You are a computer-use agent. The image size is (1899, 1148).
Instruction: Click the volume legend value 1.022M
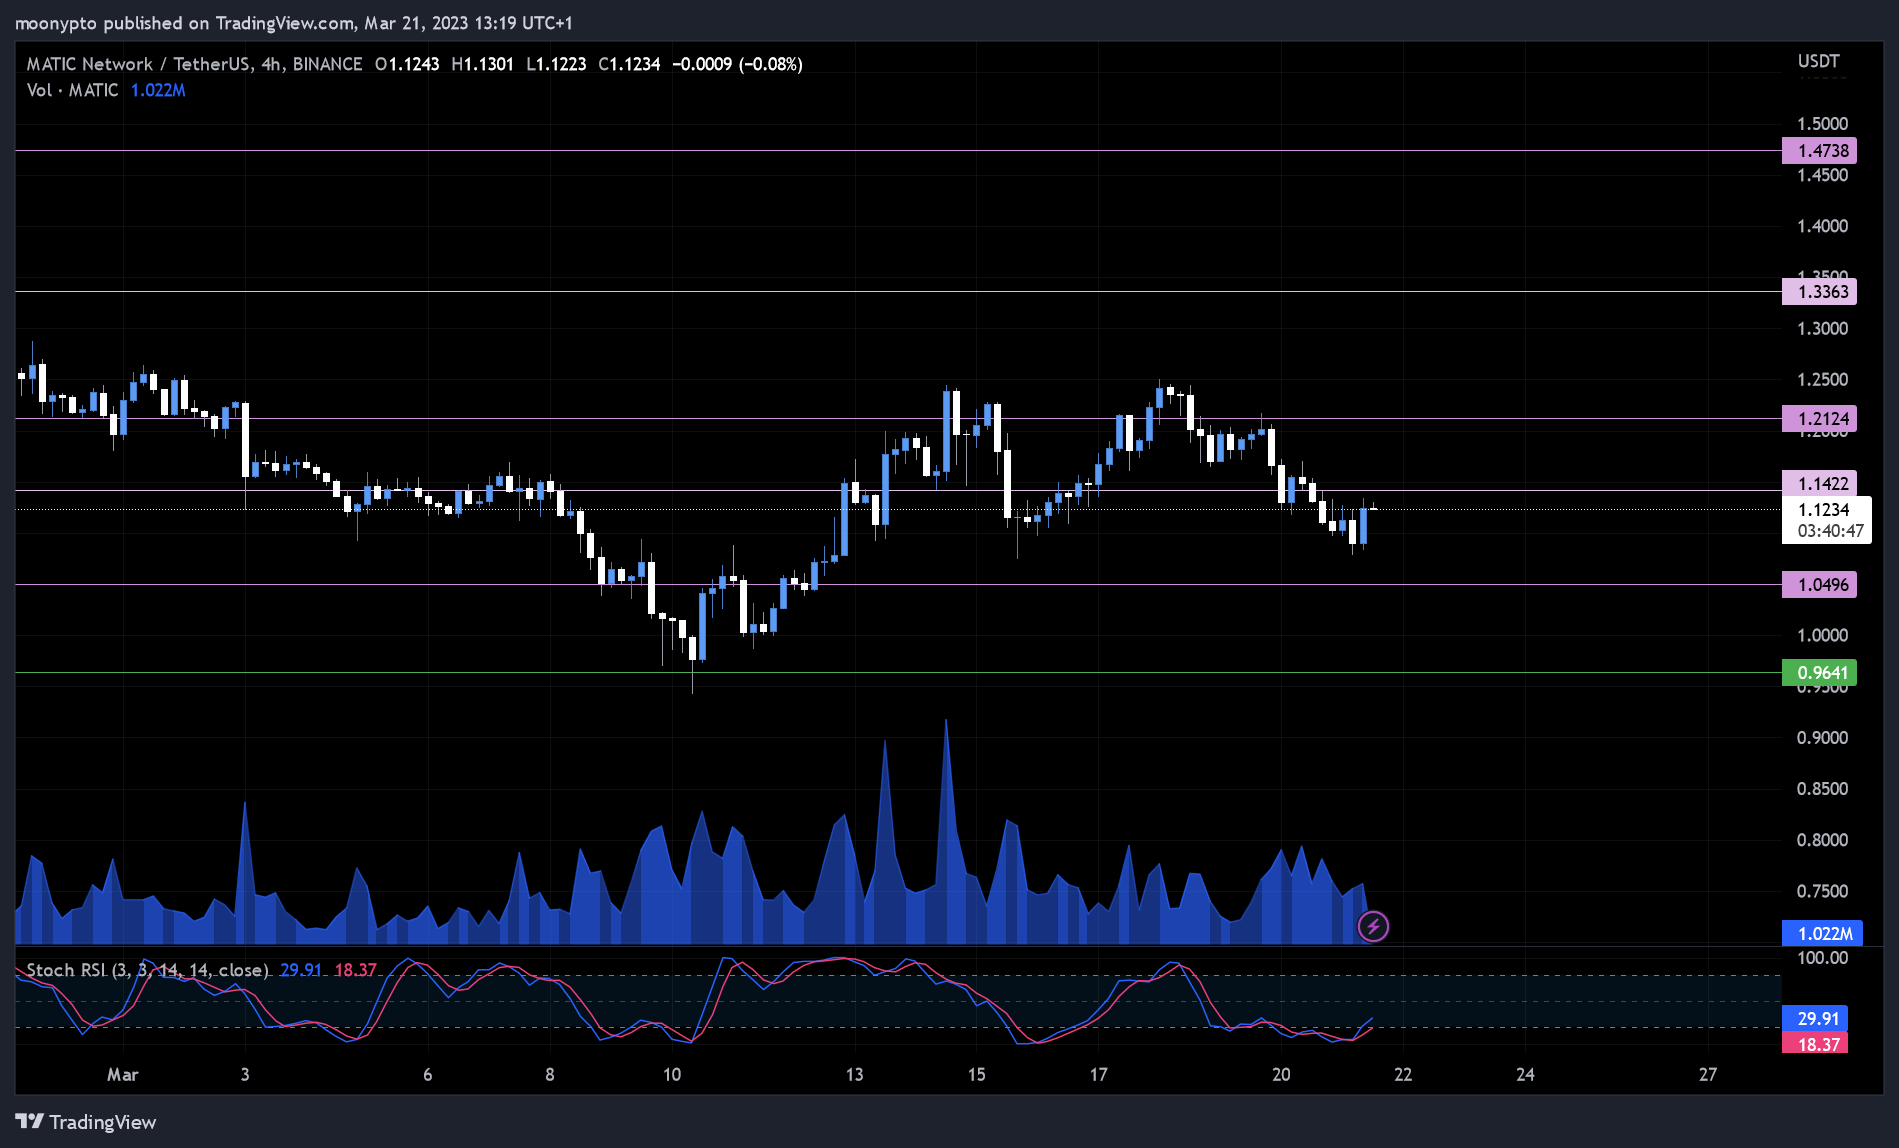[158, 90]
